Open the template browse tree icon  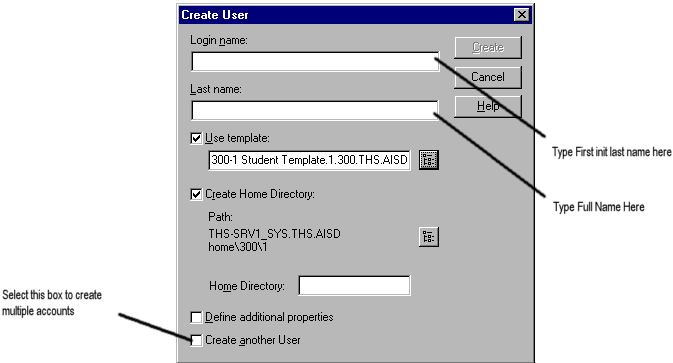[428, 160]
